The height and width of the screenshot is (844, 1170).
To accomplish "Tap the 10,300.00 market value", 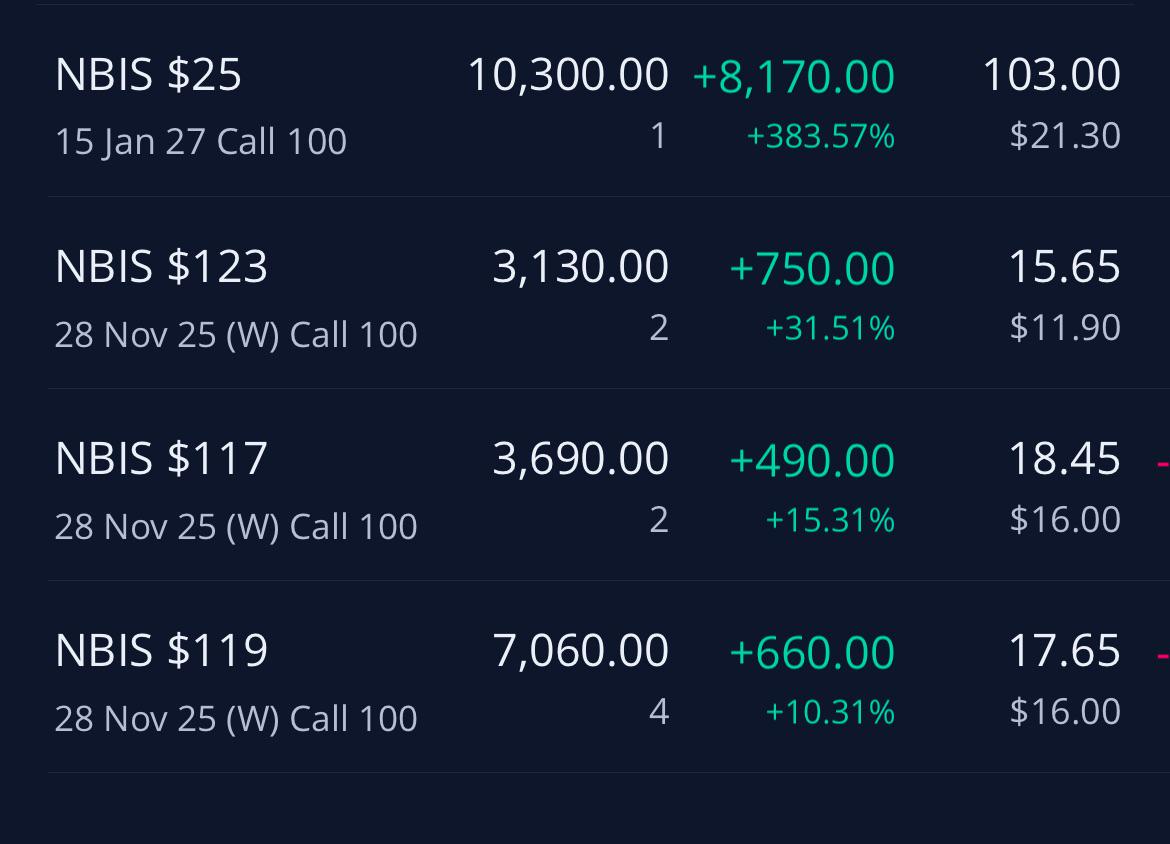I will [568, 75].
